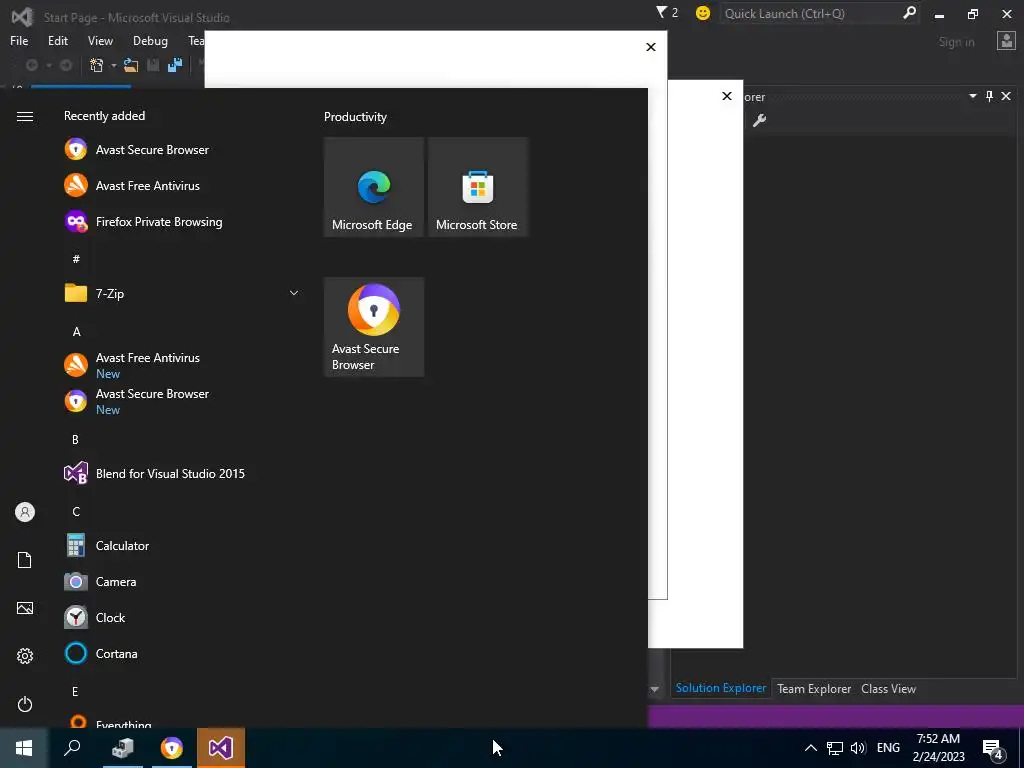Select the Solution Explorer tab
Viewport: 1024px width, 768px height.
coord(720,688)
